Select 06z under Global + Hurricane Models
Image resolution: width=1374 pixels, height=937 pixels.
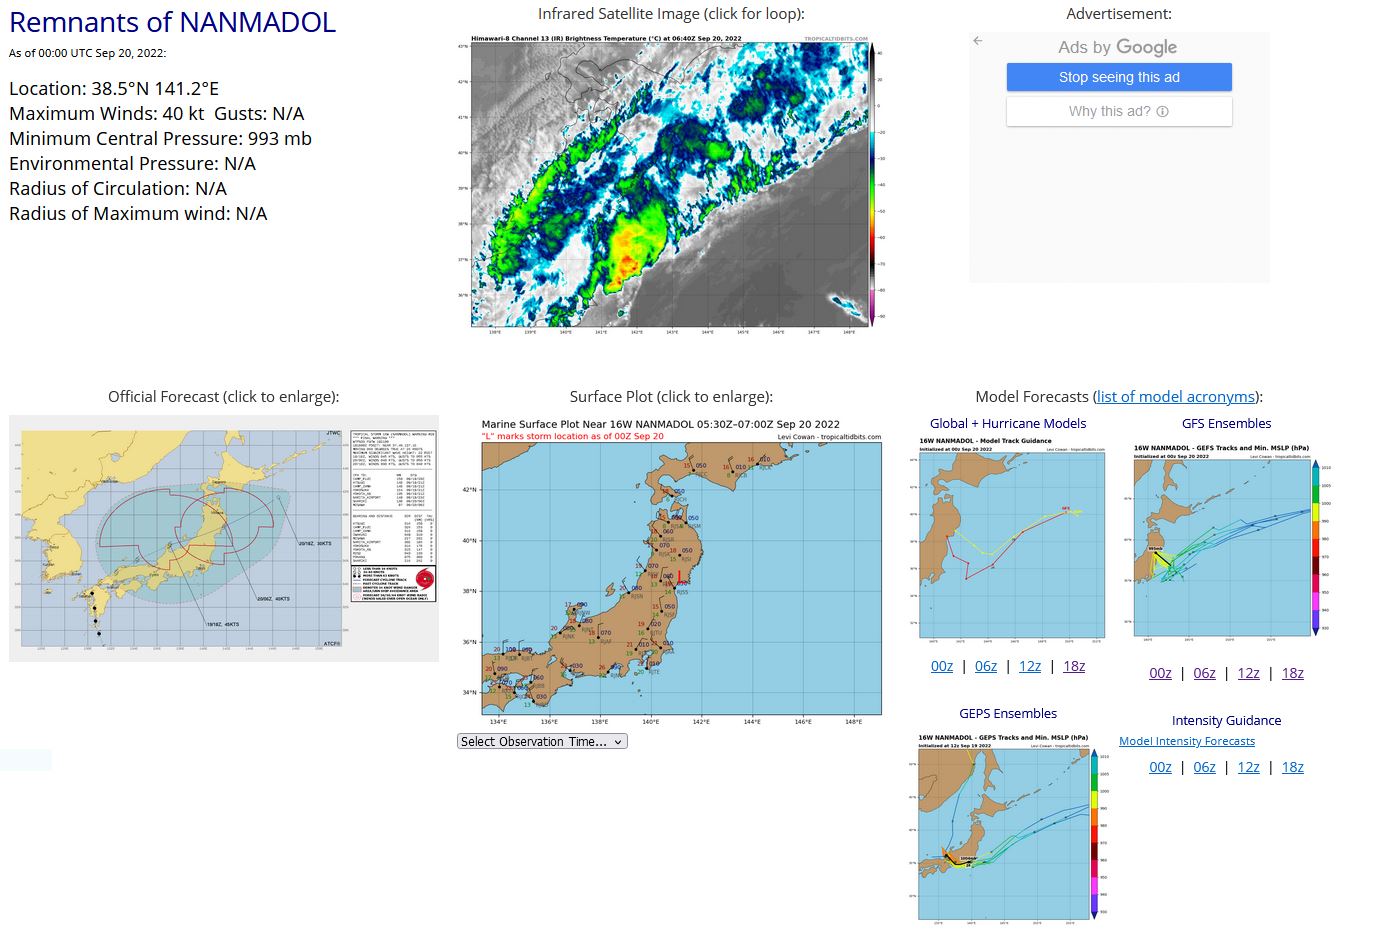(x=986, y=667)
